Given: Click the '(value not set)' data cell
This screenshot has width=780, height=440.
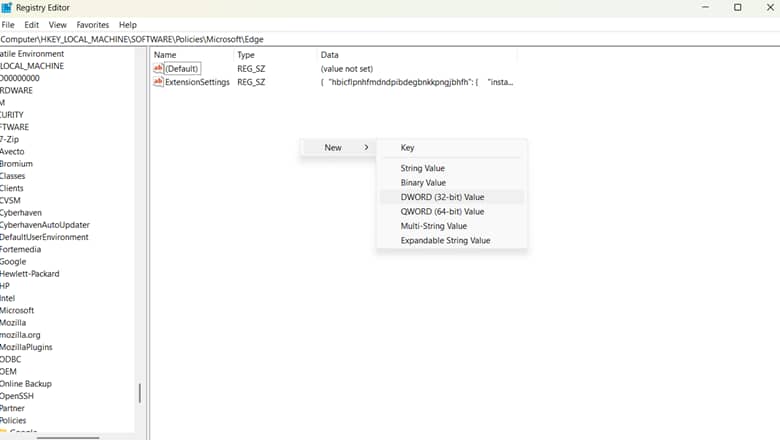Looking at the screenshot, I should 347,69.
